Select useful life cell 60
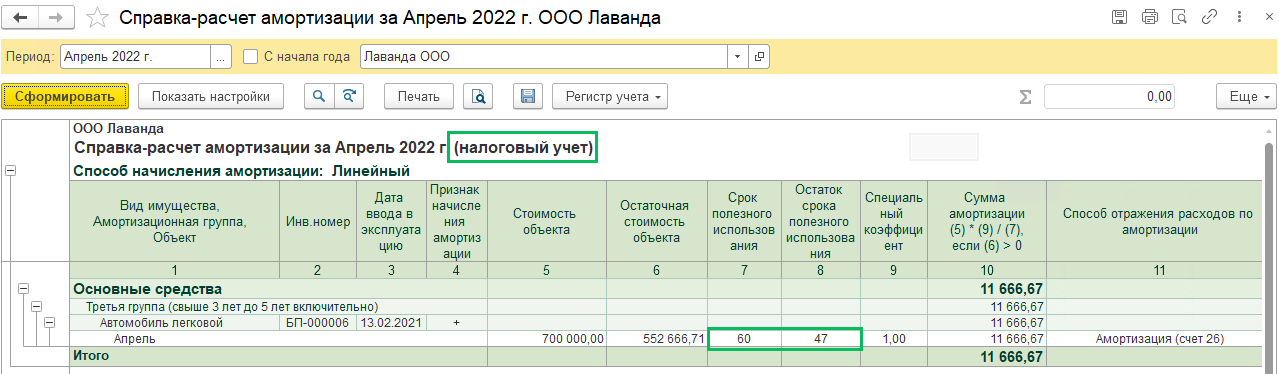 coord(744,339)
